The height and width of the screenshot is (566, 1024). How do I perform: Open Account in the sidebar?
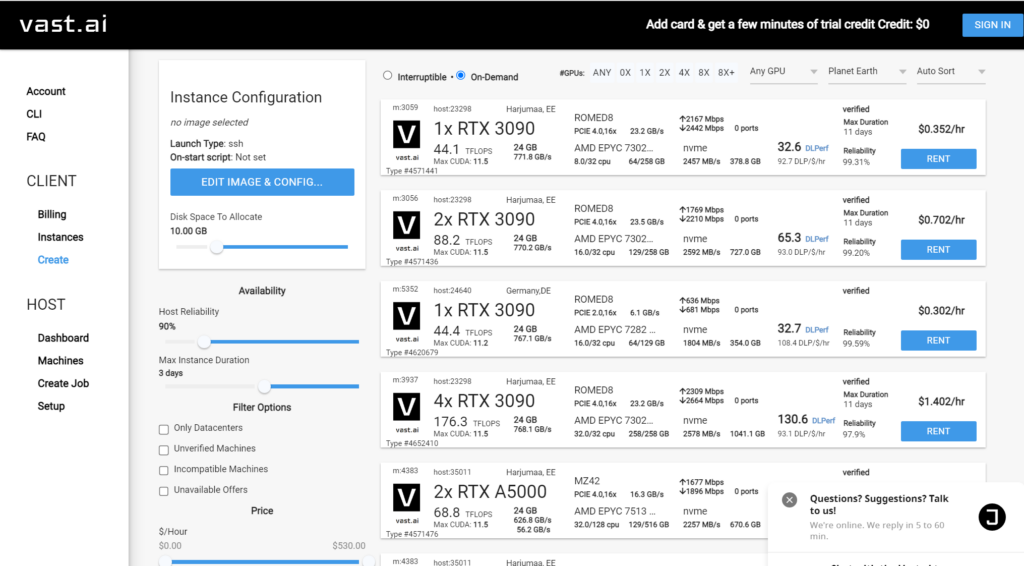point(46,91)
